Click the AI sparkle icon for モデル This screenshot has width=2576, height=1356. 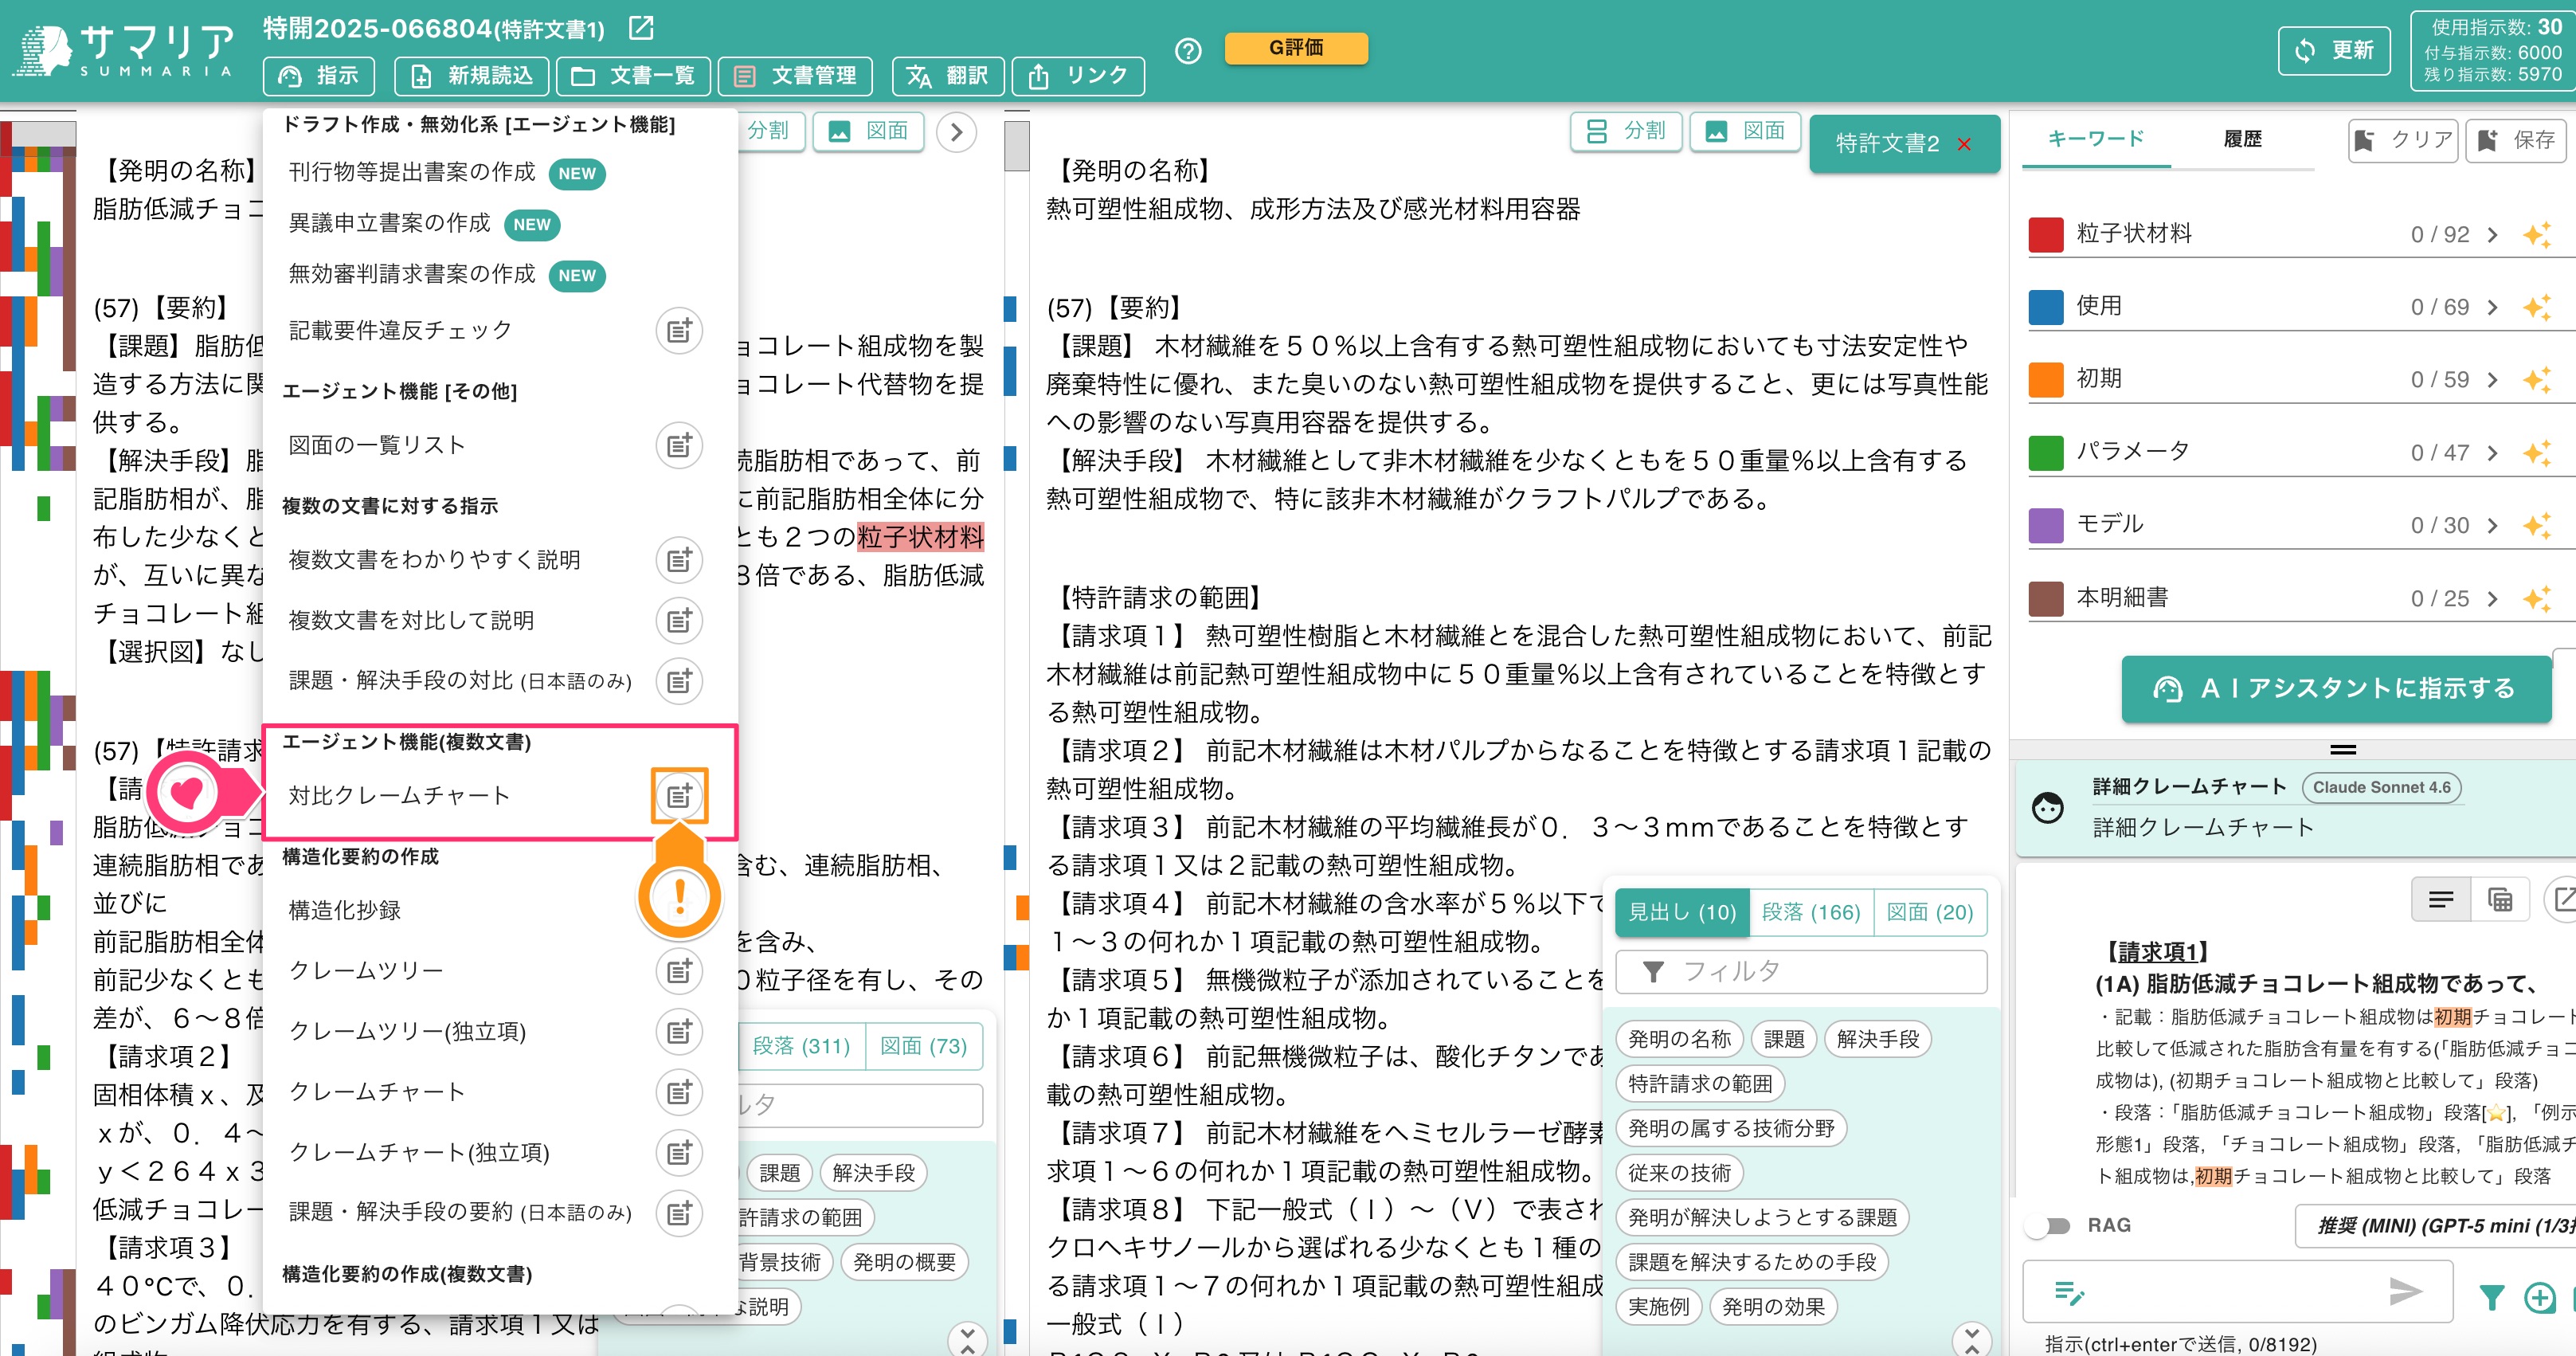(x=2536, y=525)
